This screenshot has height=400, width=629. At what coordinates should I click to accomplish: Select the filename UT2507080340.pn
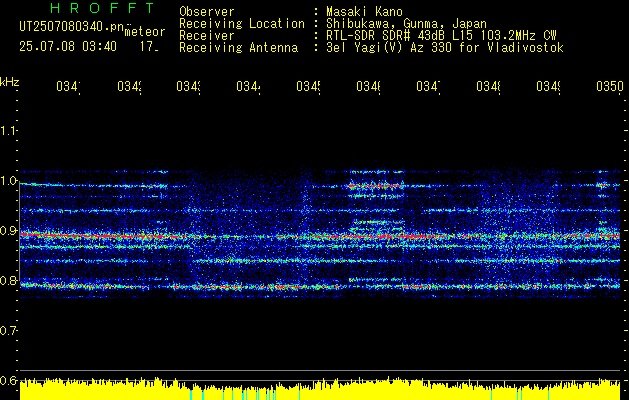click(x=71, y=27)
